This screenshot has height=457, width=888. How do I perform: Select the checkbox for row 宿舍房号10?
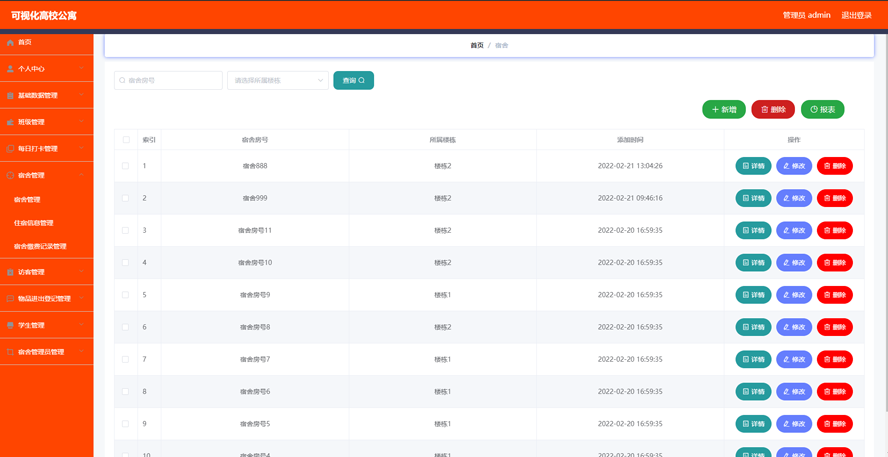[126, 263]
